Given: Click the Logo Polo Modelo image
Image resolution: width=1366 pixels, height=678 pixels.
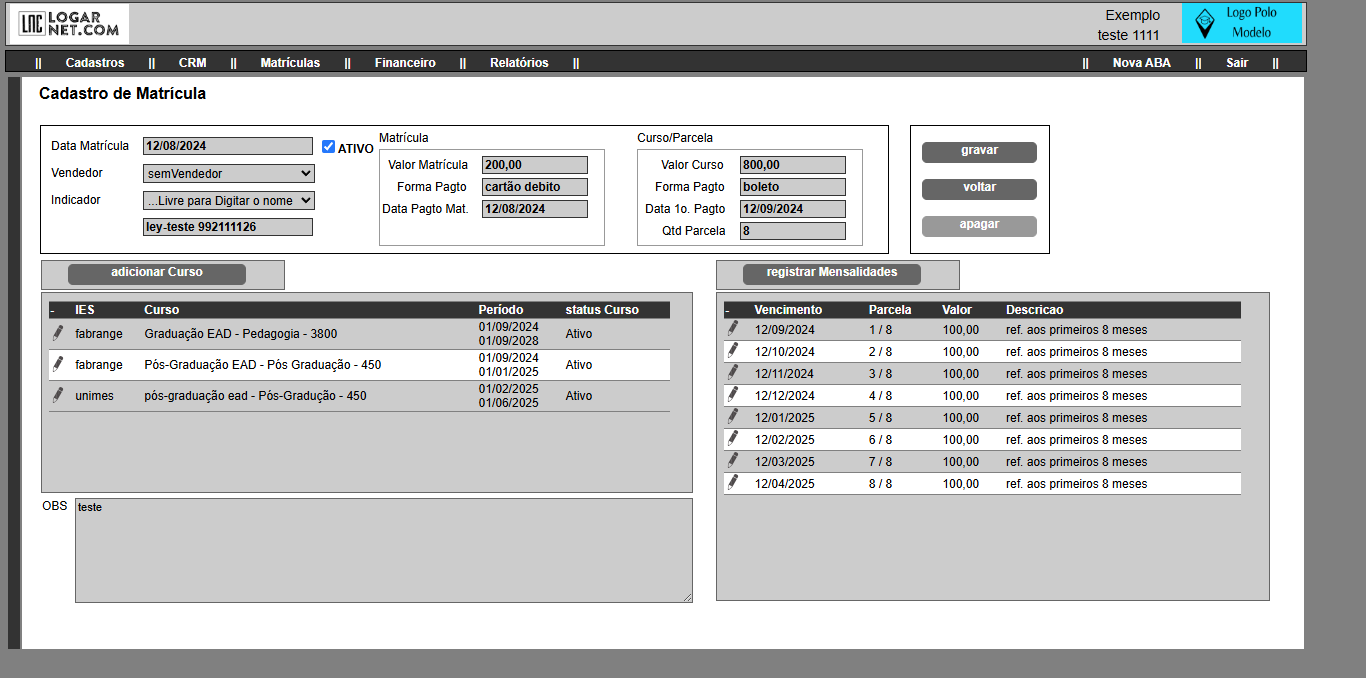Looking at the screenshot, I should point(1242,24).
